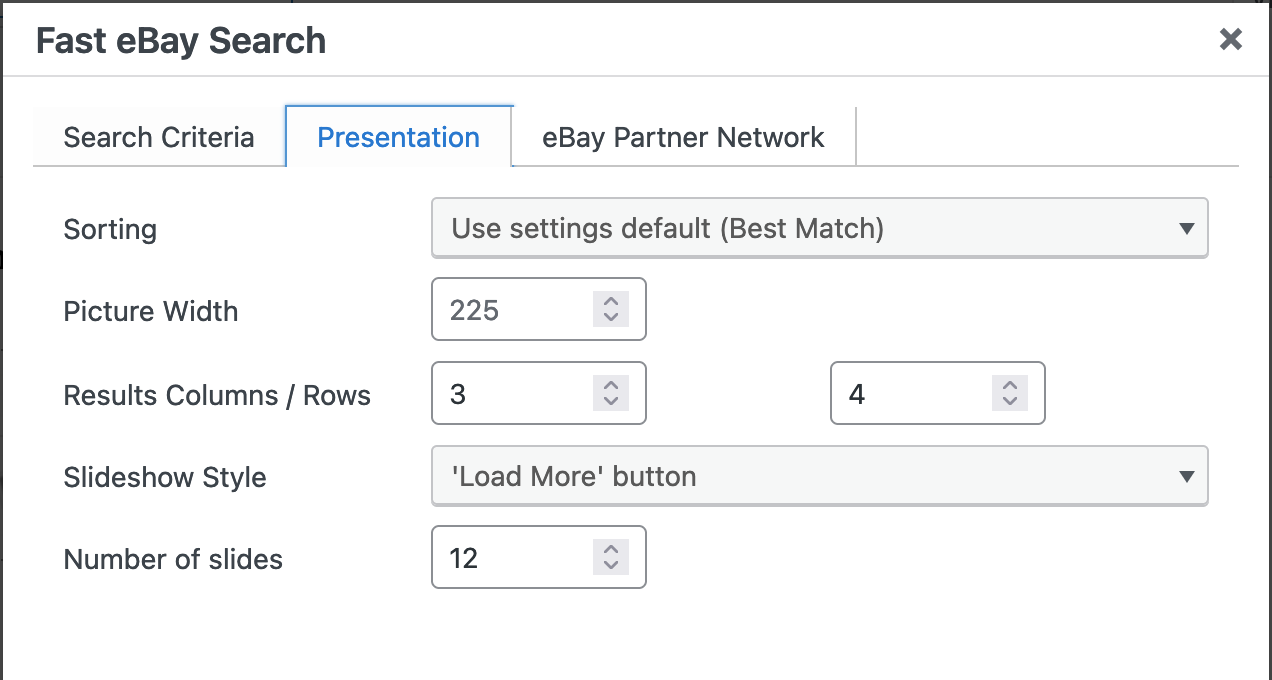Open the Sorting dropdown menu

pyautogui.click(x=820, y=228)
